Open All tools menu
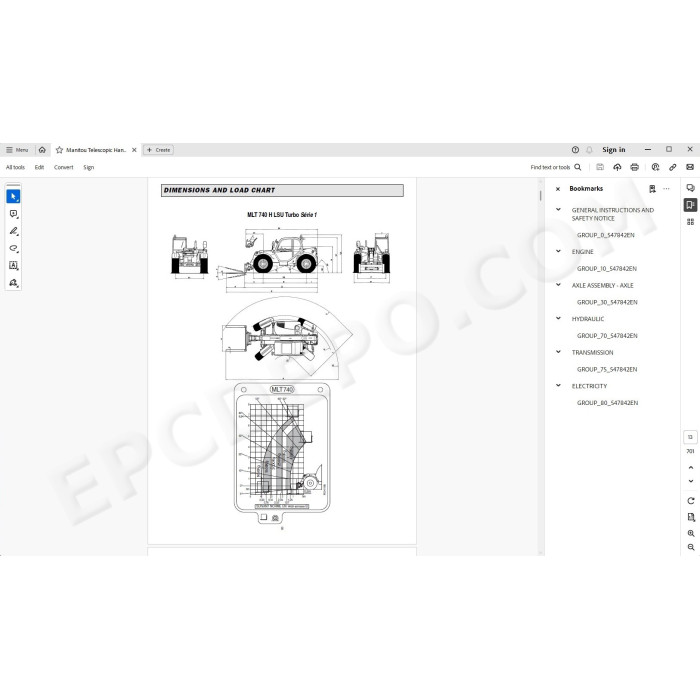 pos(15,167)
